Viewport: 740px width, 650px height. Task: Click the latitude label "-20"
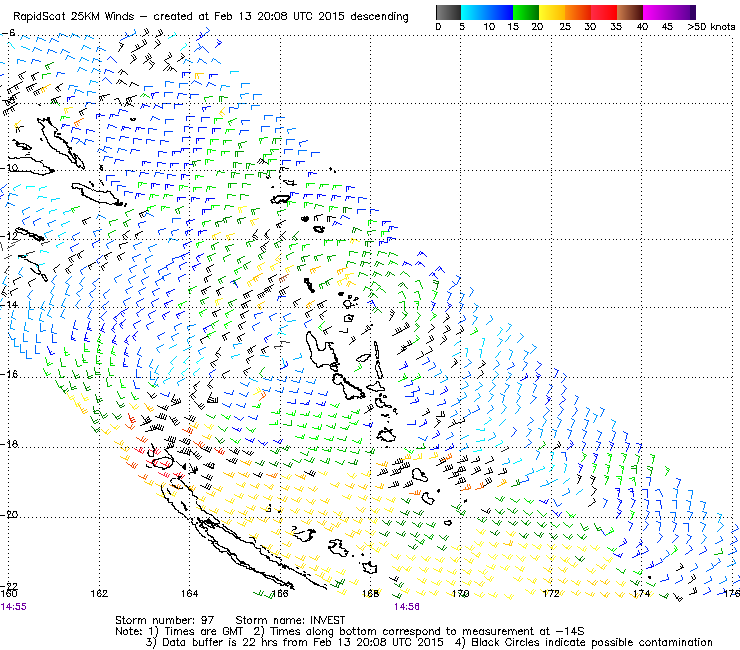(10, 514)
